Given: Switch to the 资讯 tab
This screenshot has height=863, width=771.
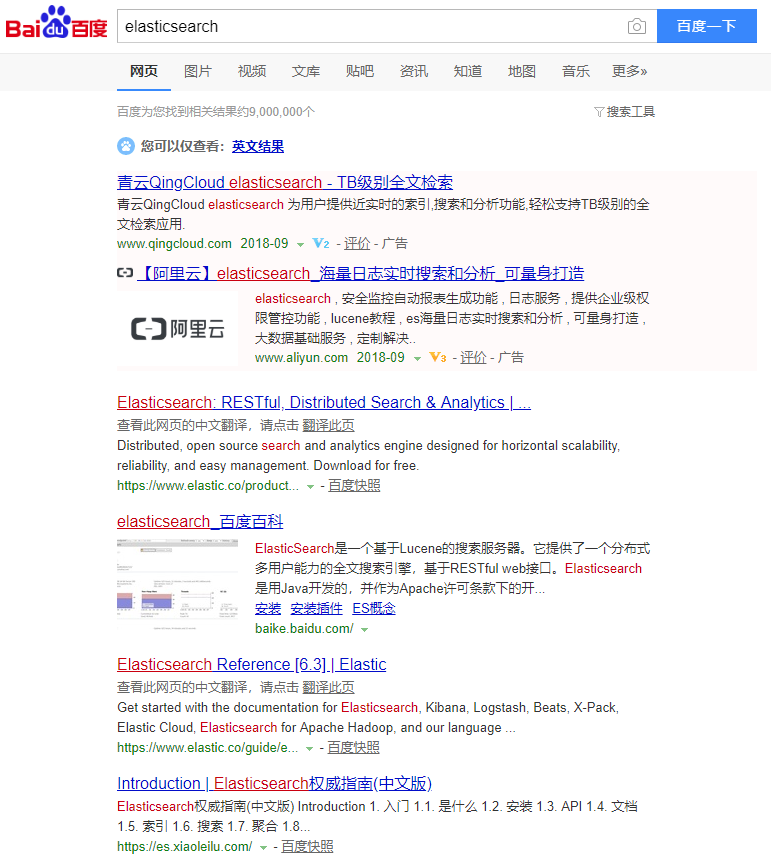Looking at the screenshot, I should point(413,72).
